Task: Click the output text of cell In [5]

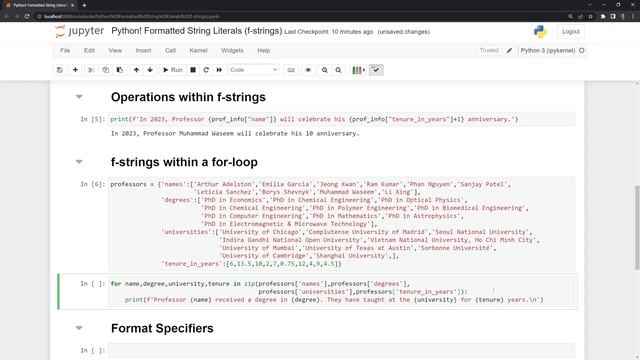Action: coord(235,133)
